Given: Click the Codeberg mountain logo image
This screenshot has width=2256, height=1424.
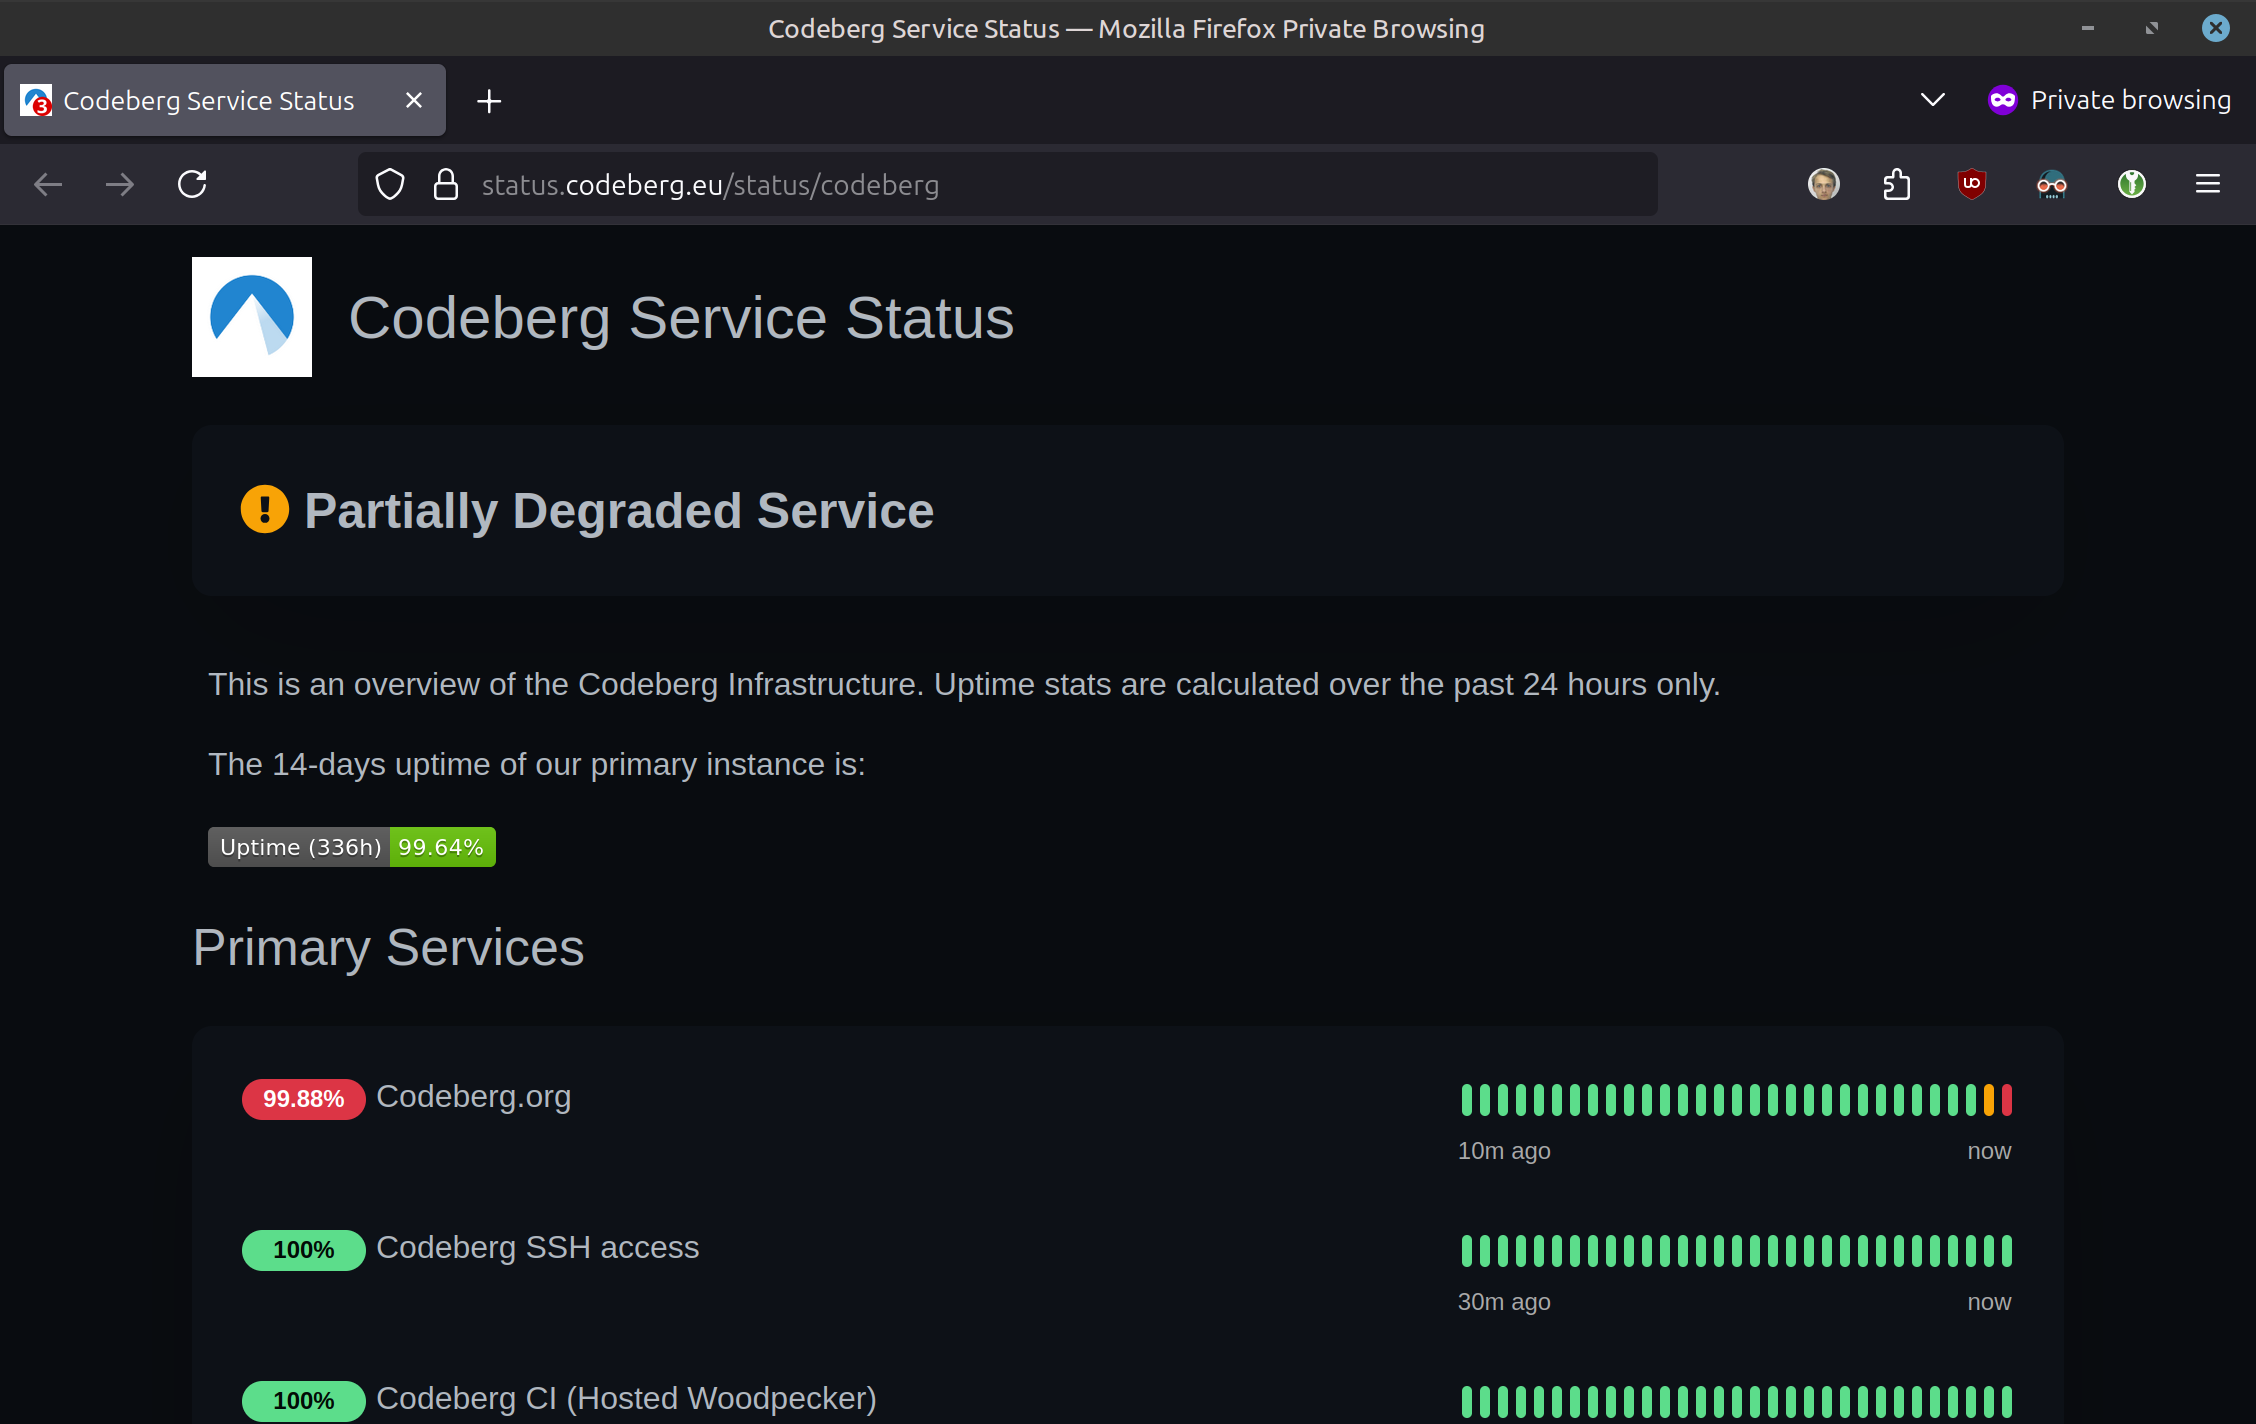Looking at the screenshot, I should pos(252,317).
